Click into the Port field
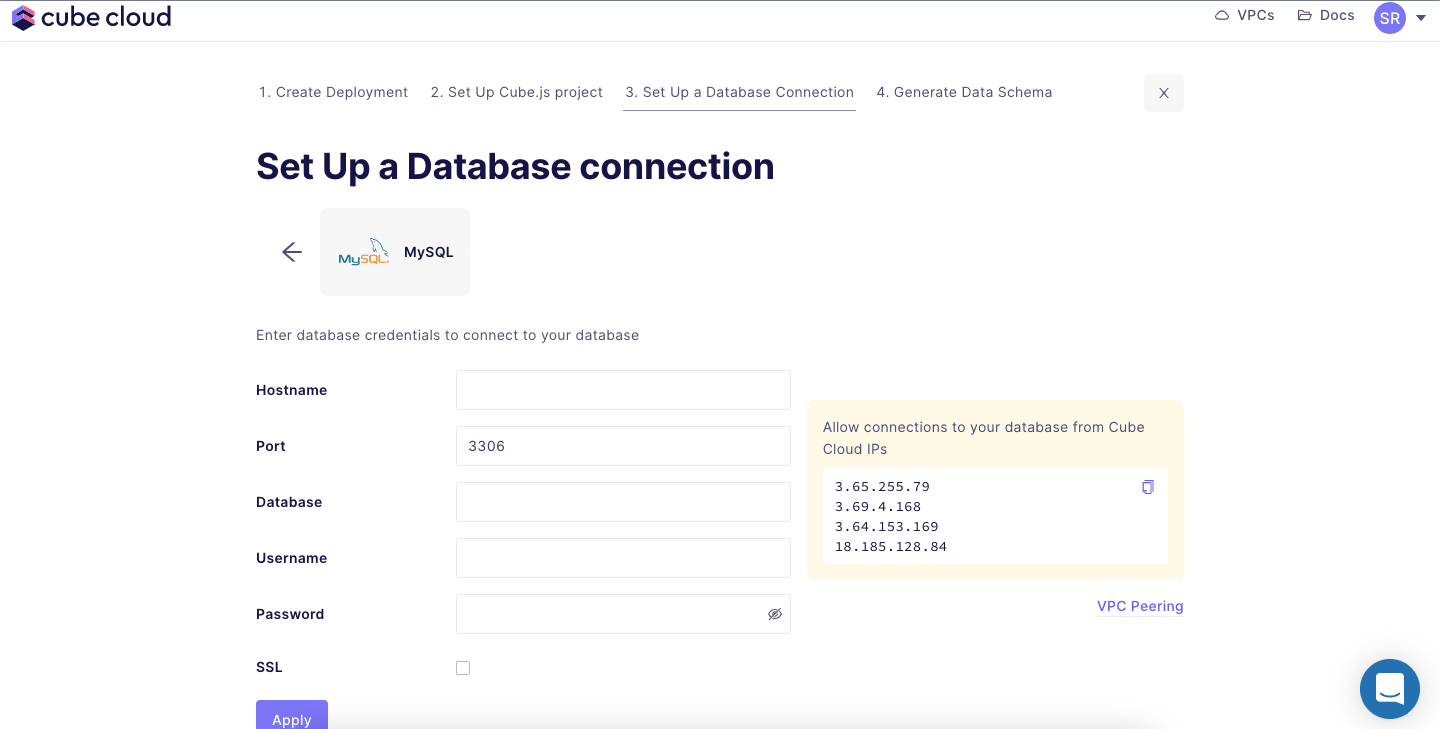This screenshot has width=1440, height=729. tap(623, 446)
